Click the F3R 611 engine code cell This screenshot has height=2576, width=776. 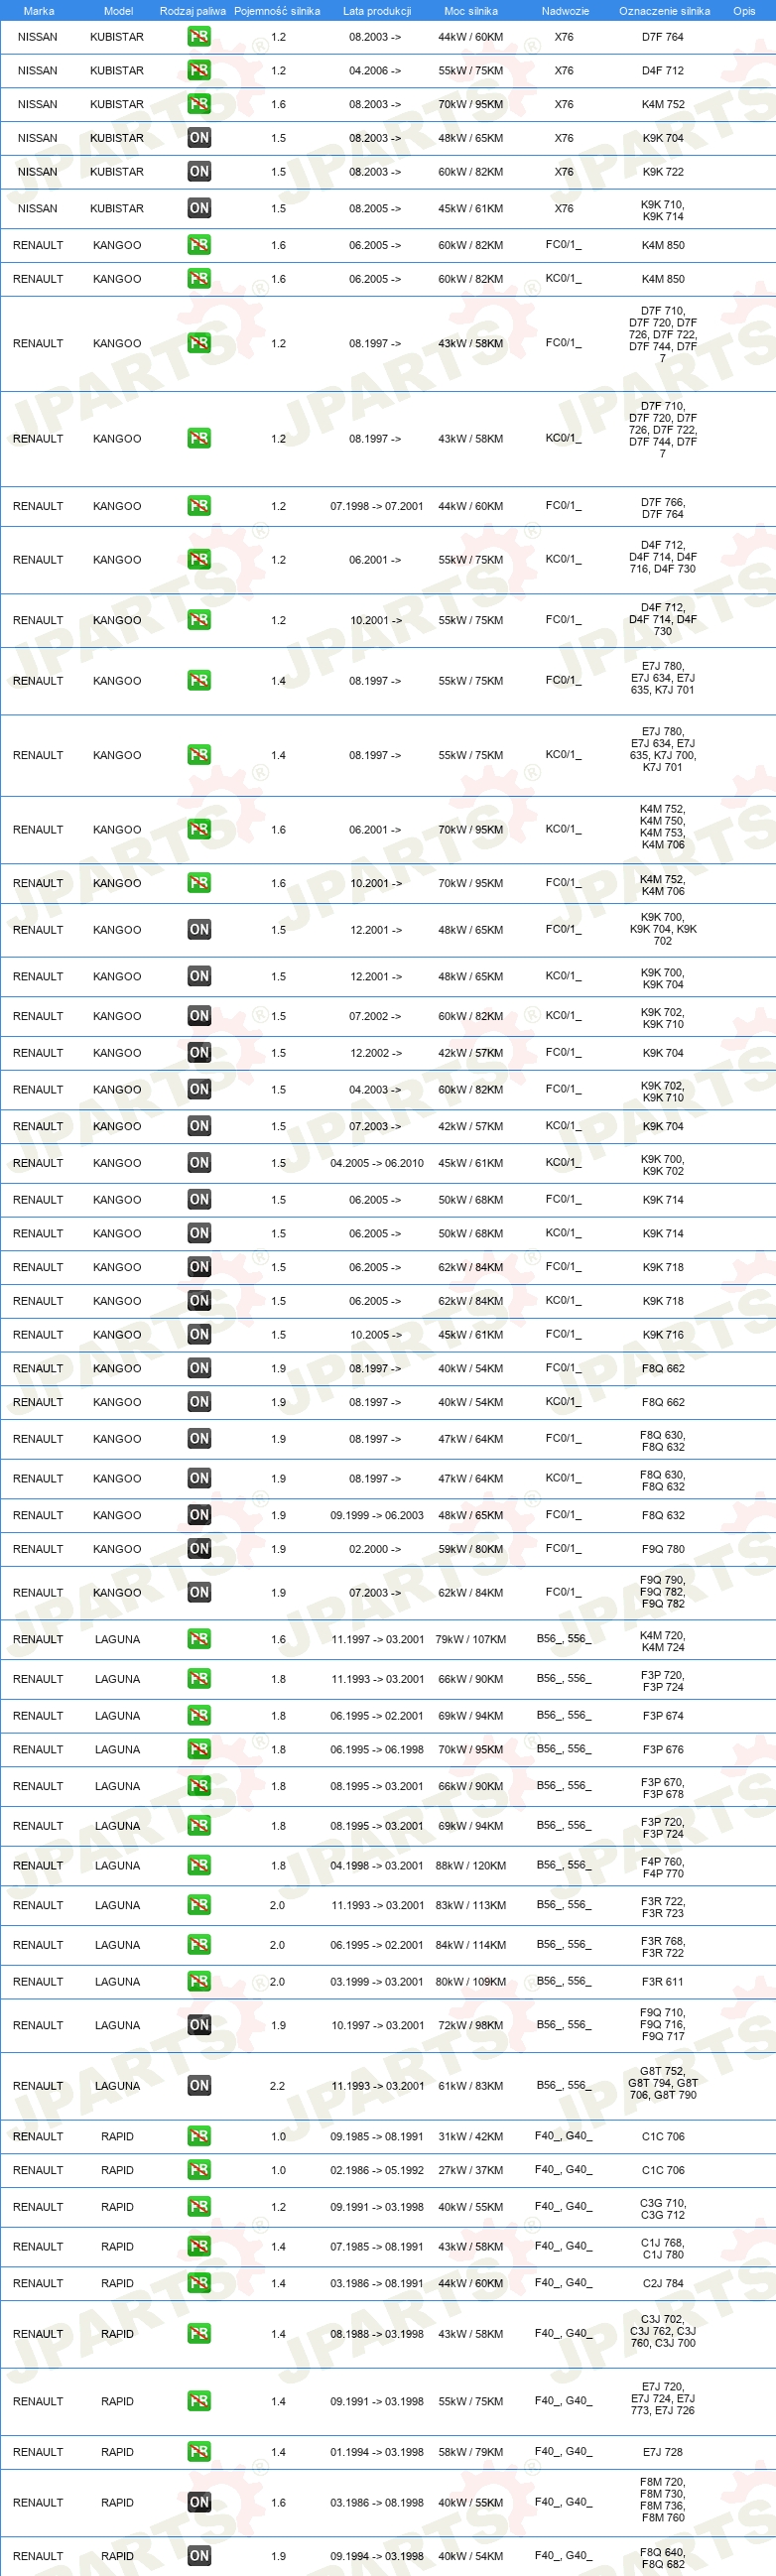click(x=663, y=1982)
